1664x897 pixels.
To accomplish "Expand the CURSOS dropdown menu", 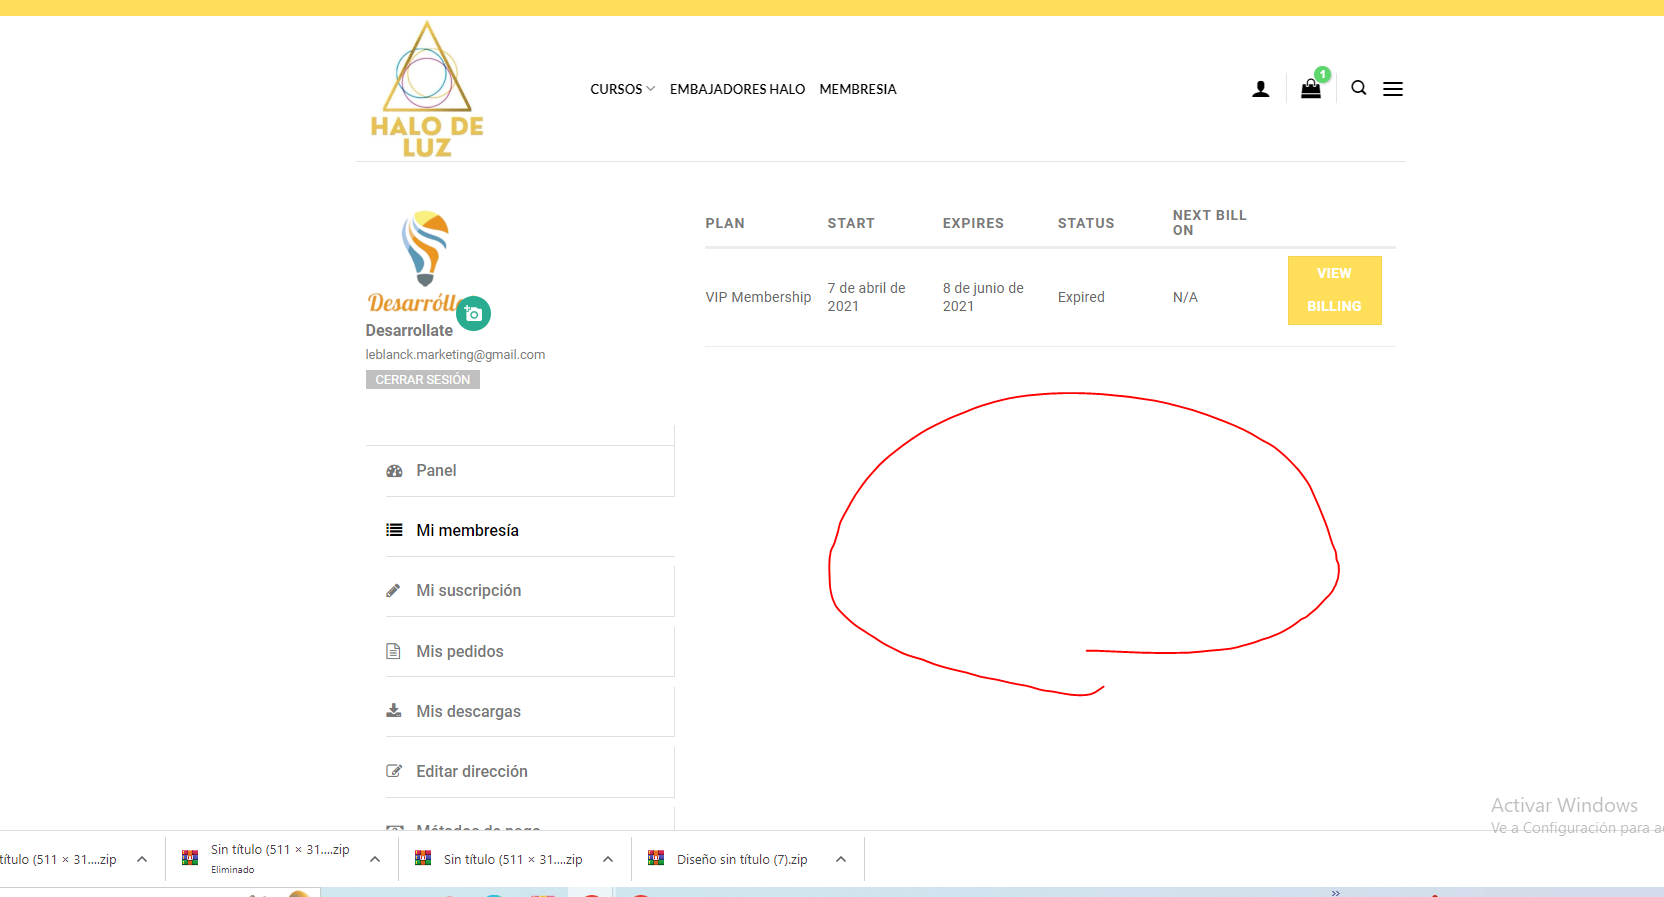I will coord(622,89).
